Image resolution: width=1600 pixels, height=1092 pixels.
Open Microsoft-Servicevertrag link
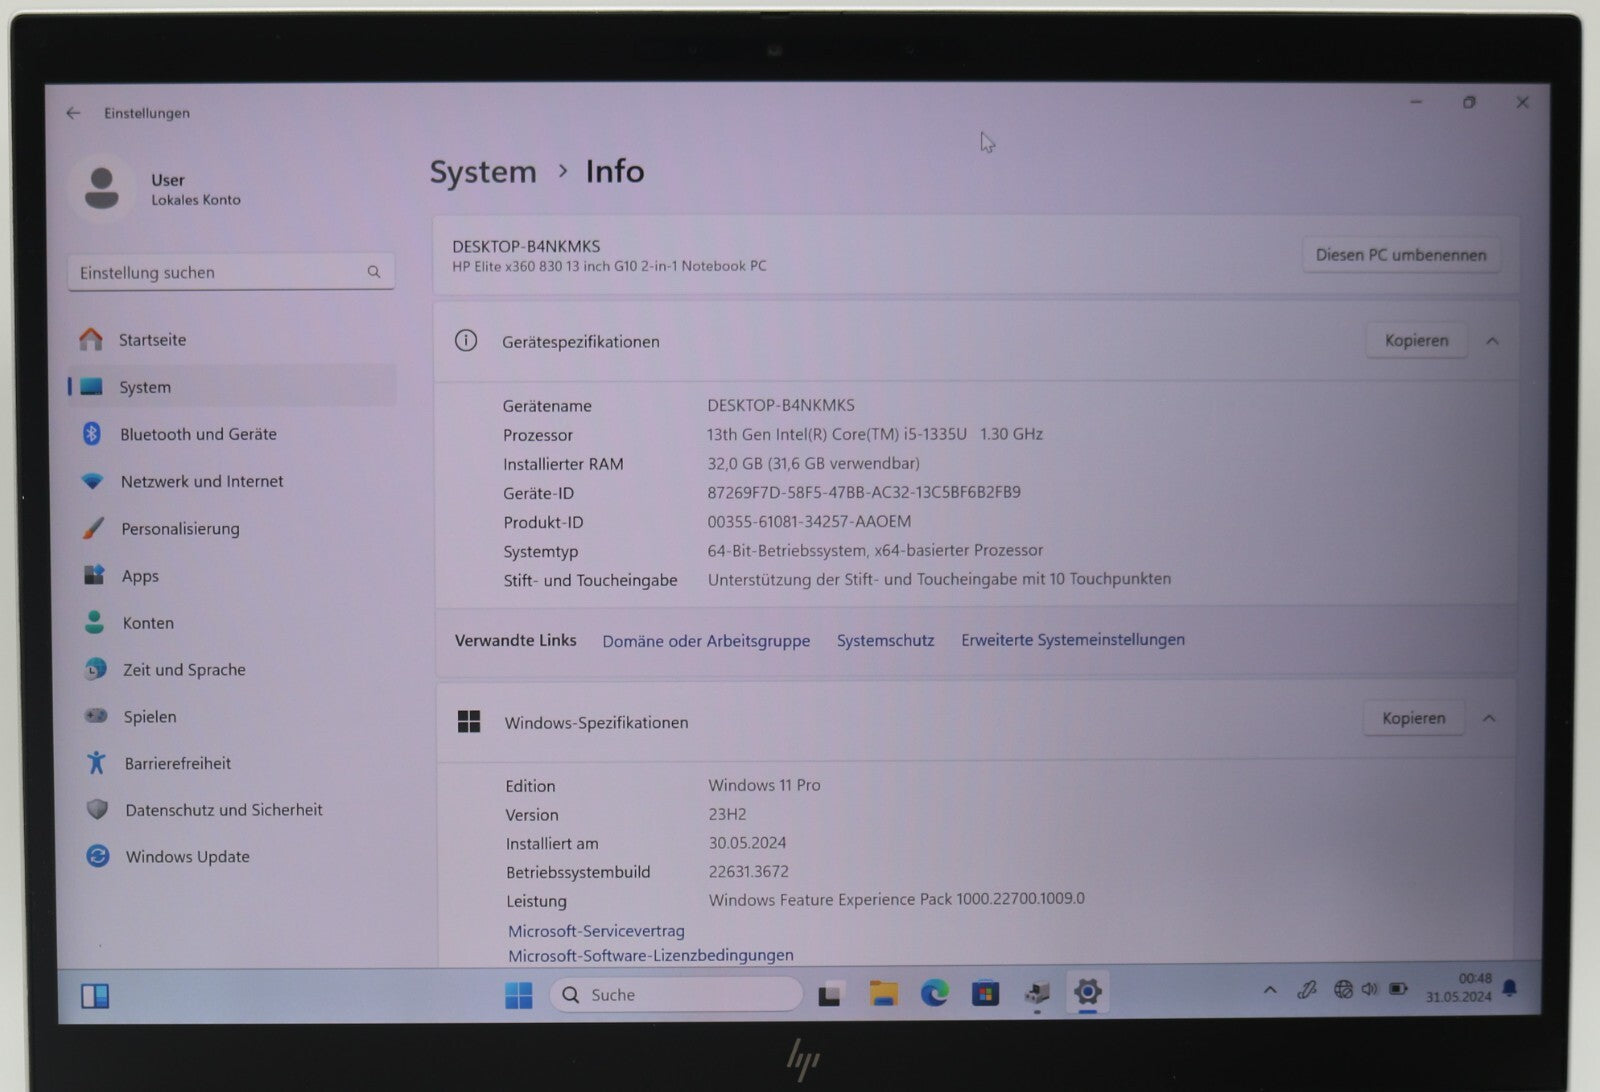(596, 931)
